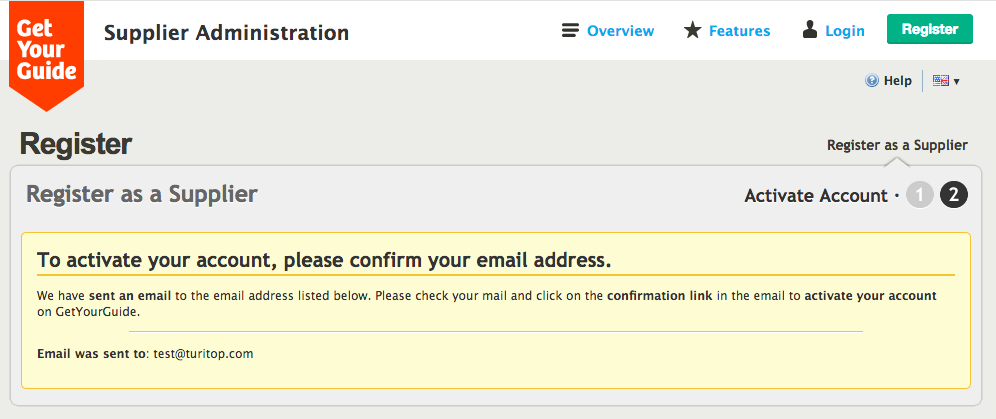This screenshot has height=419, width=996.
Task: Click the Features star icon
Action: (x=692, y=31)
